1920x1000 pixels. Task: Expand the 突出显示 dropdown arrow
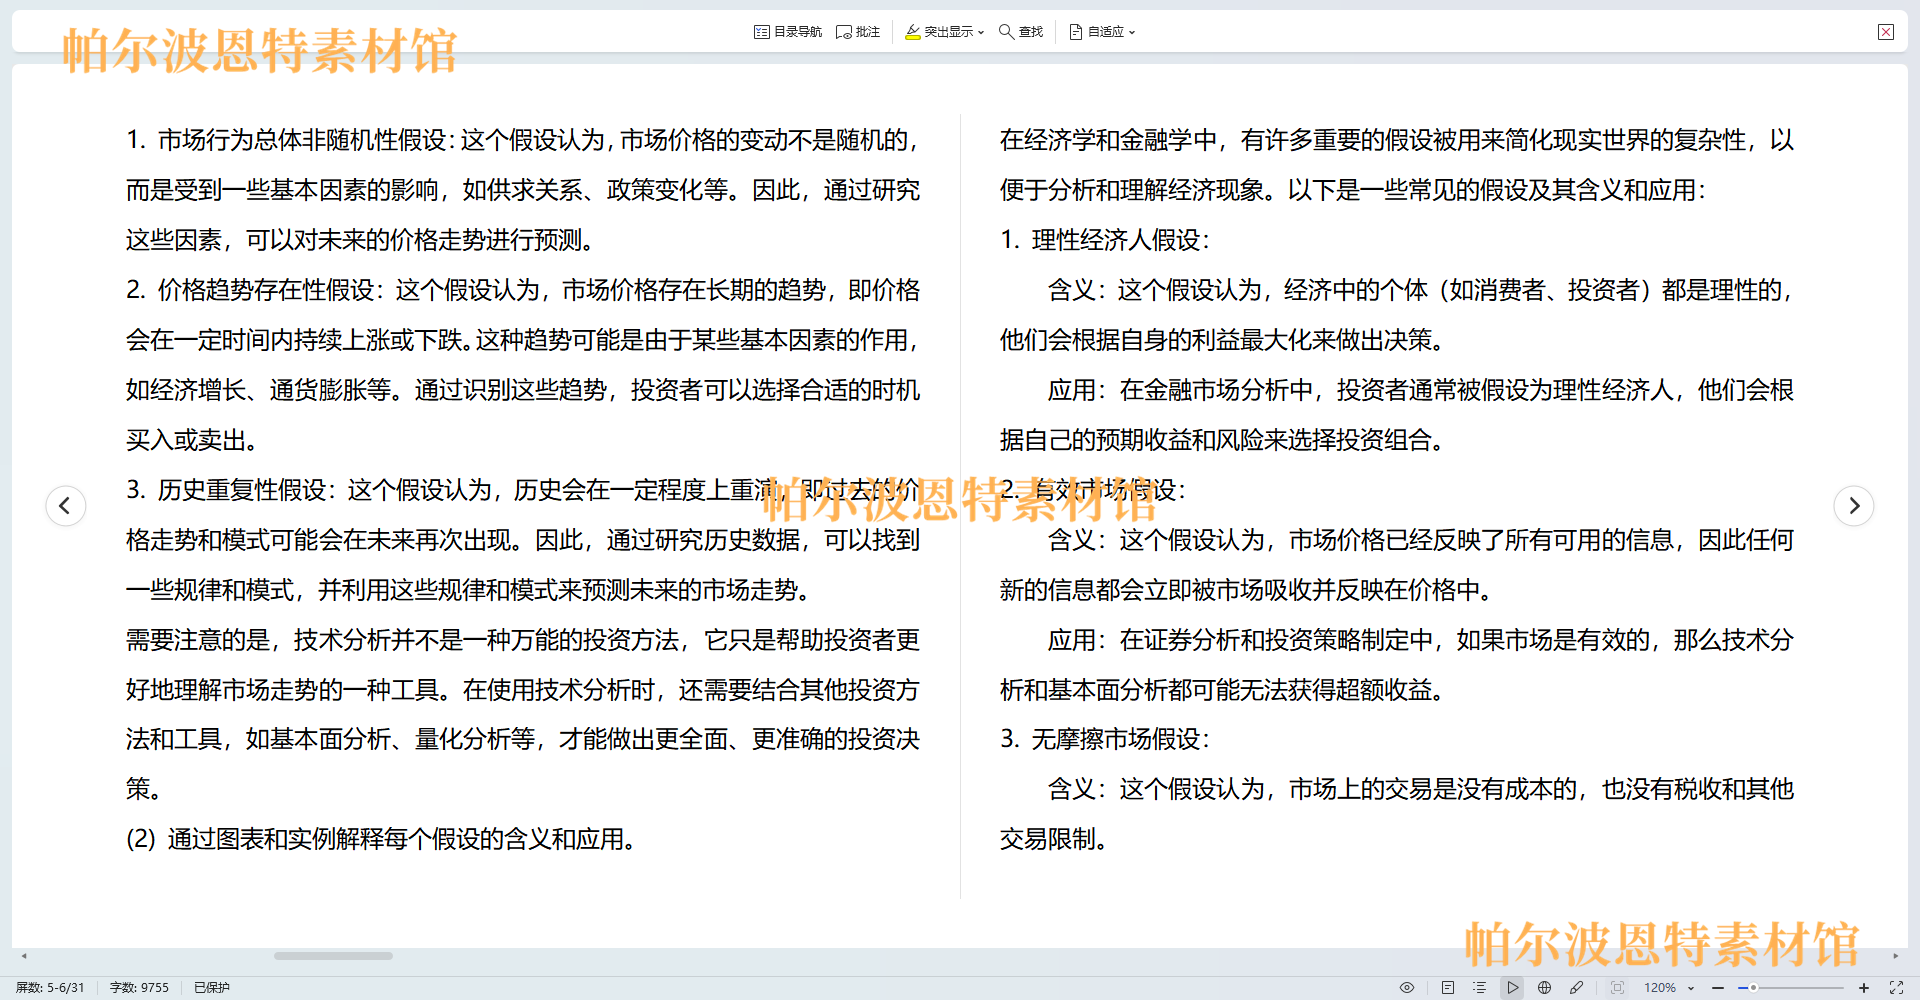click(x=981, y=32)
